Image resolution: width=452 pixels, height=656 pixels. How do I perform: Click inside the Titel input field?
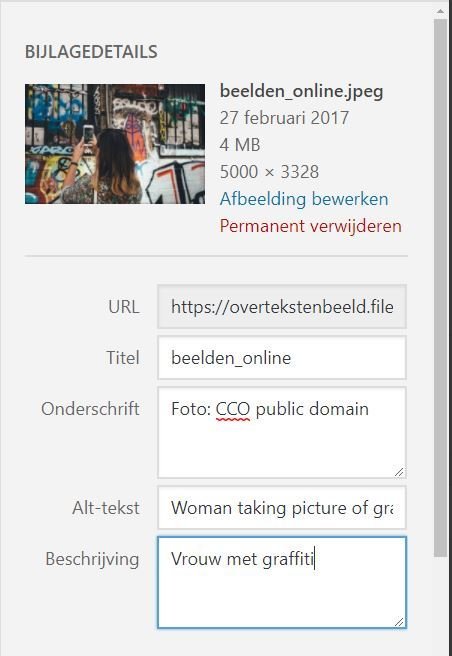click(x=282, y=358)
